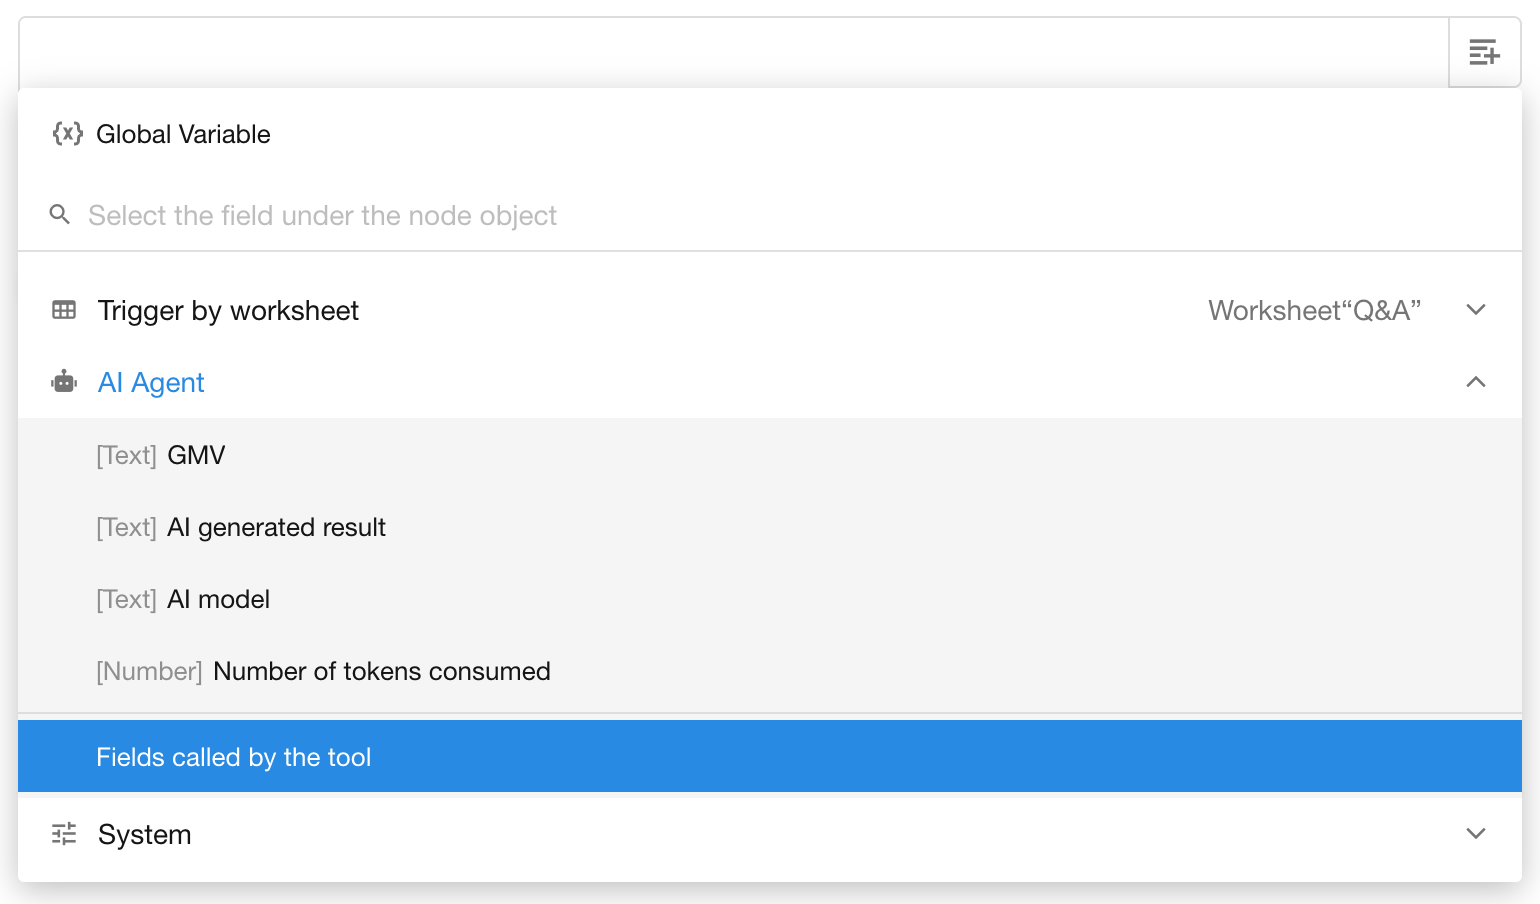Click the worksheet table icon
This screenshot has height=904, width=1540.
(x=64, y=311)
